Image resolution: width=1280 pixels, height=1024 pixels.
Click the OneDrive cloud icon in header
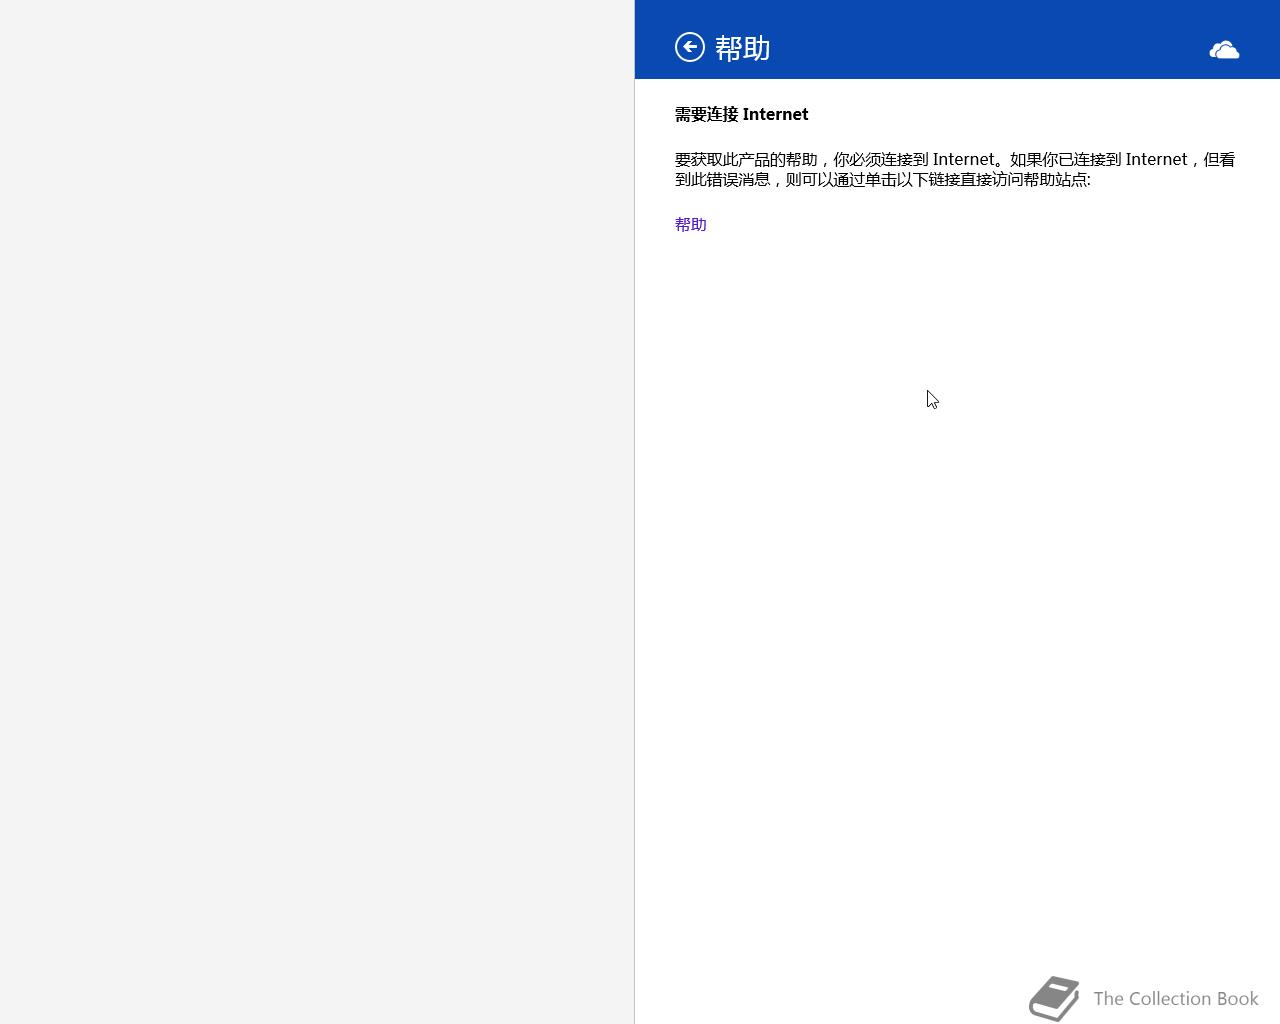1224,50
